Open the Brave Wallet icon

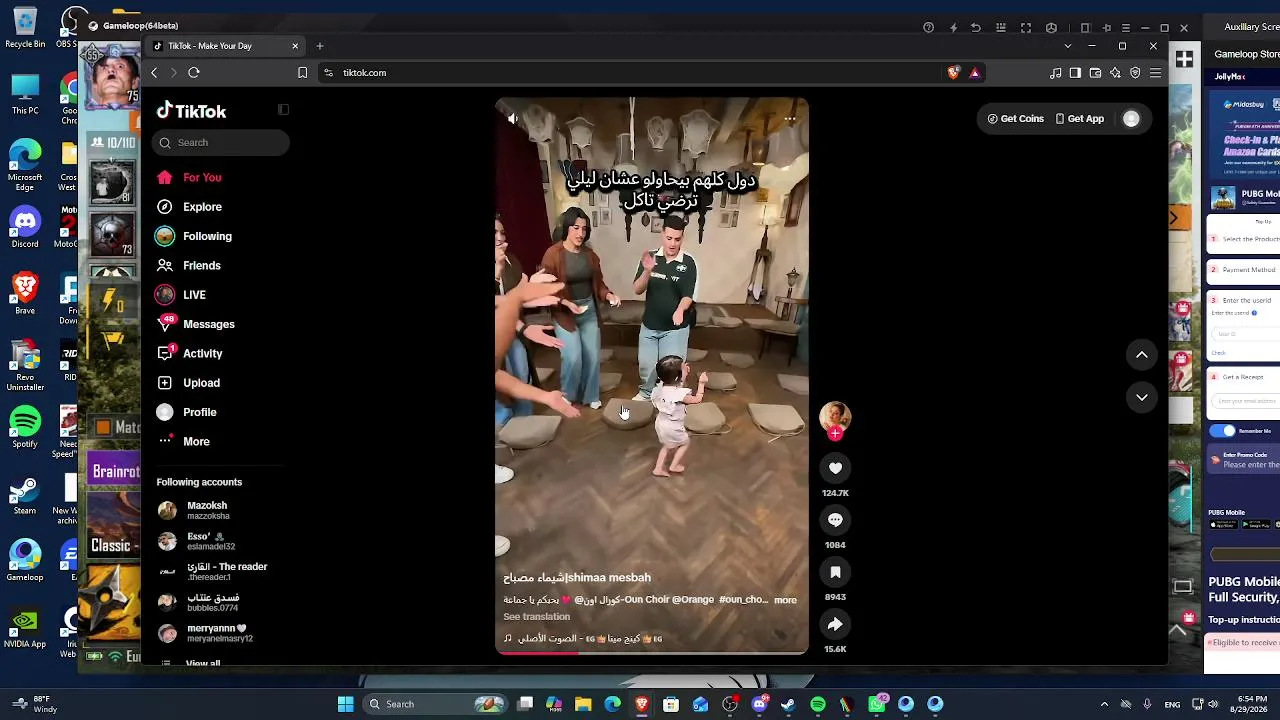pyautogui.click(x=1095, y=73)
